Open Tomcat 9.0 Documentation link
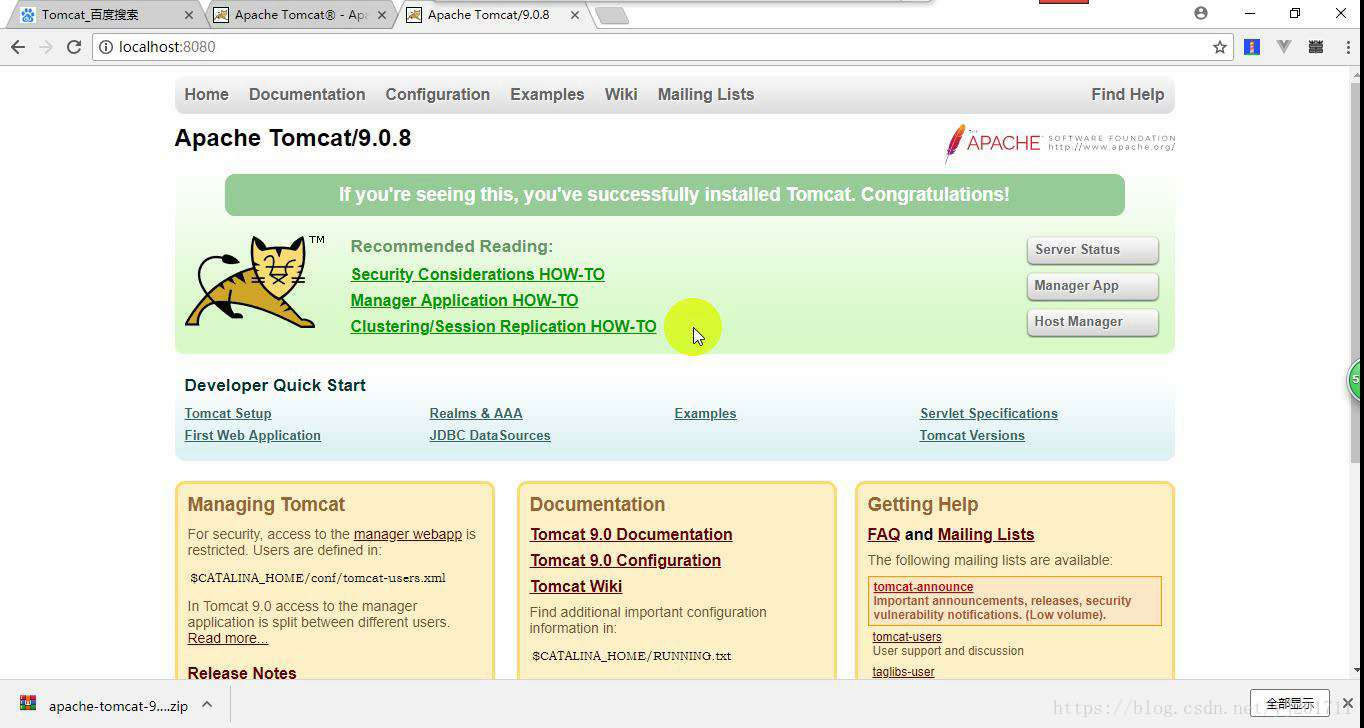 click(x=631, y=534)
